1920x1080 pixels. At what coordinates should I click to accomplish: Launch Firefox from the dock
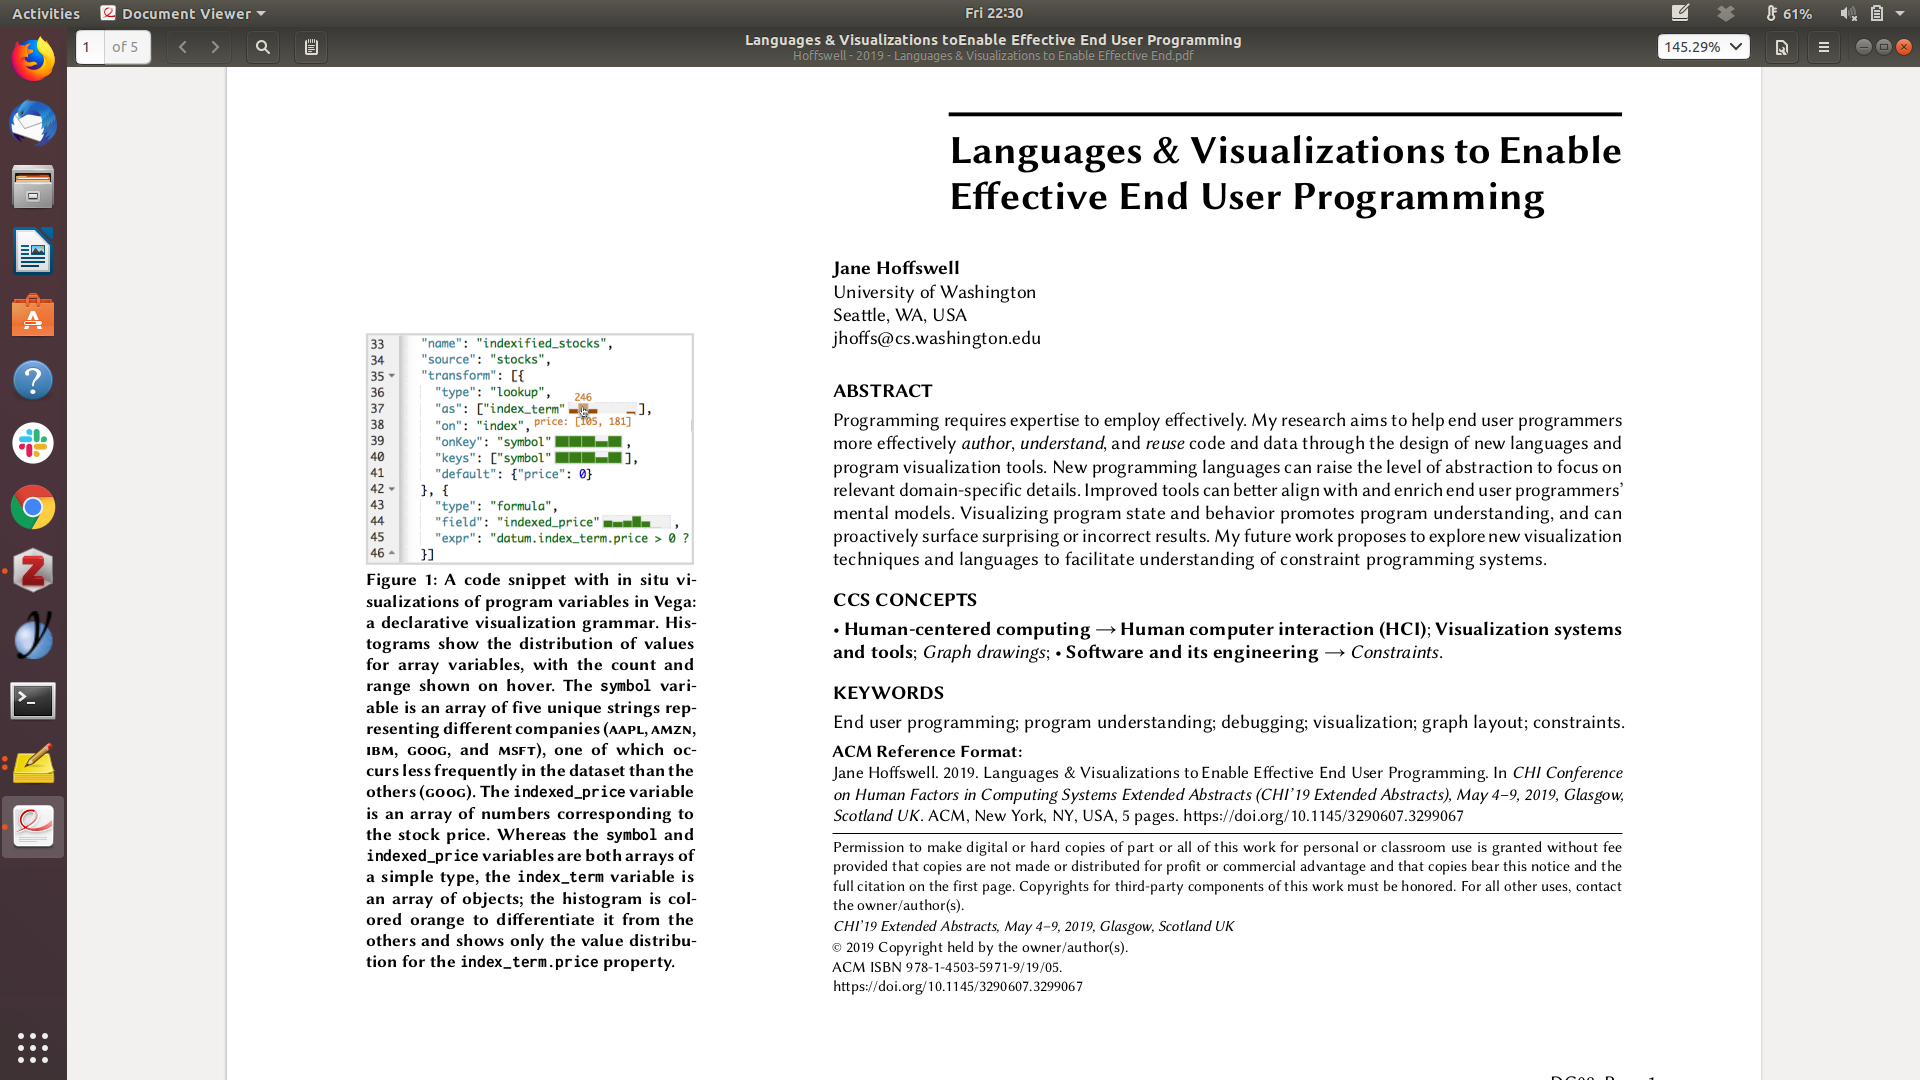pos(33,60)
